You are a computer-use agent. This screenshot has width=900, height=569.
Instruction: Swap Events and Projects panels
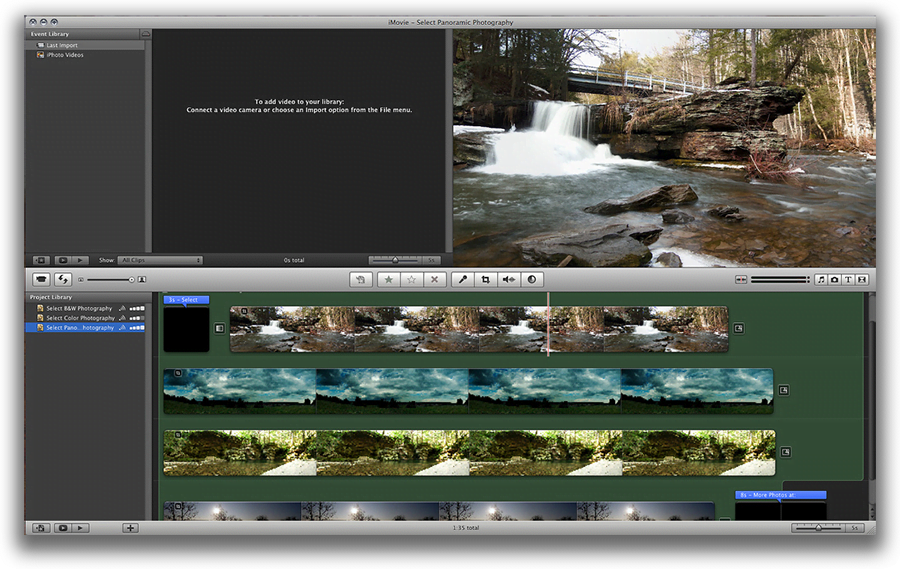pyautogui.click(x=63, y=280)
